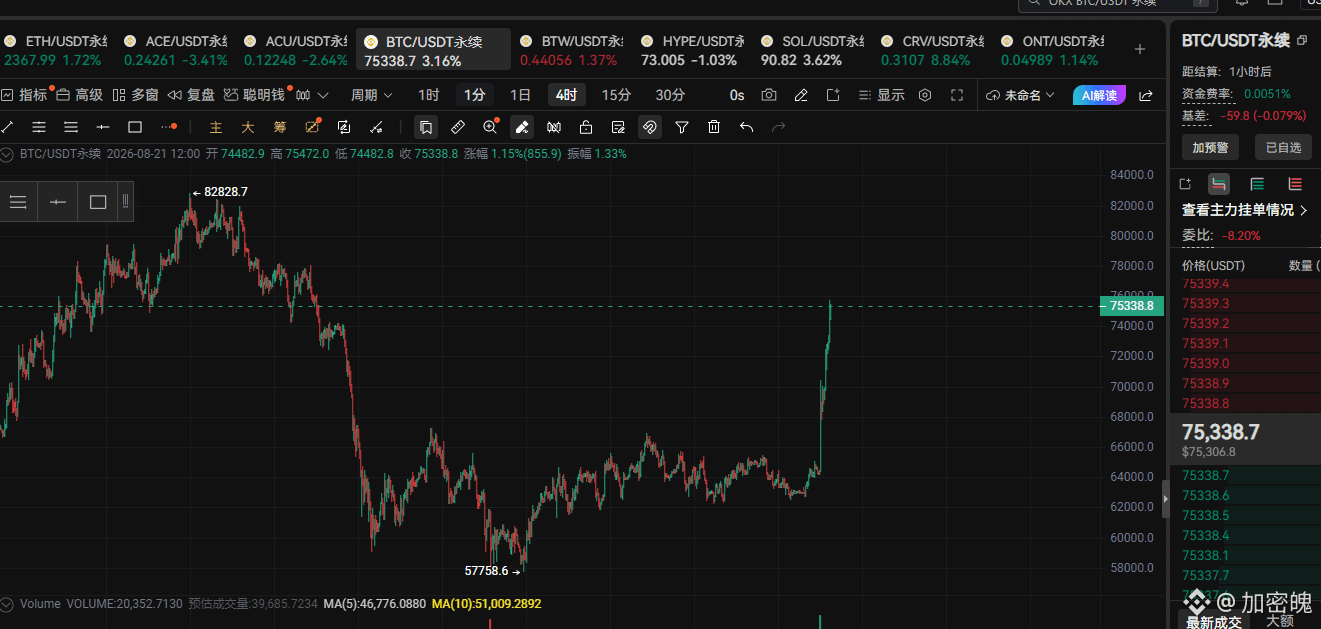Select the HYPE/USDT永续 tab
Screen dimensions: 1321x629
[692, 50]
